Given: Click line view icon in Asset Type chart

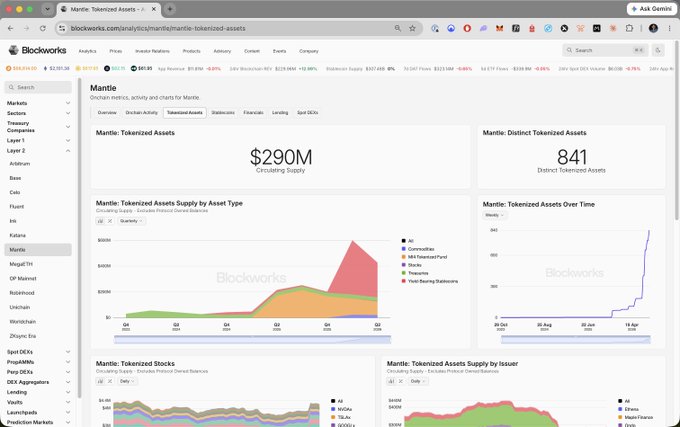Looking at the screenshot, I should 110,221.
